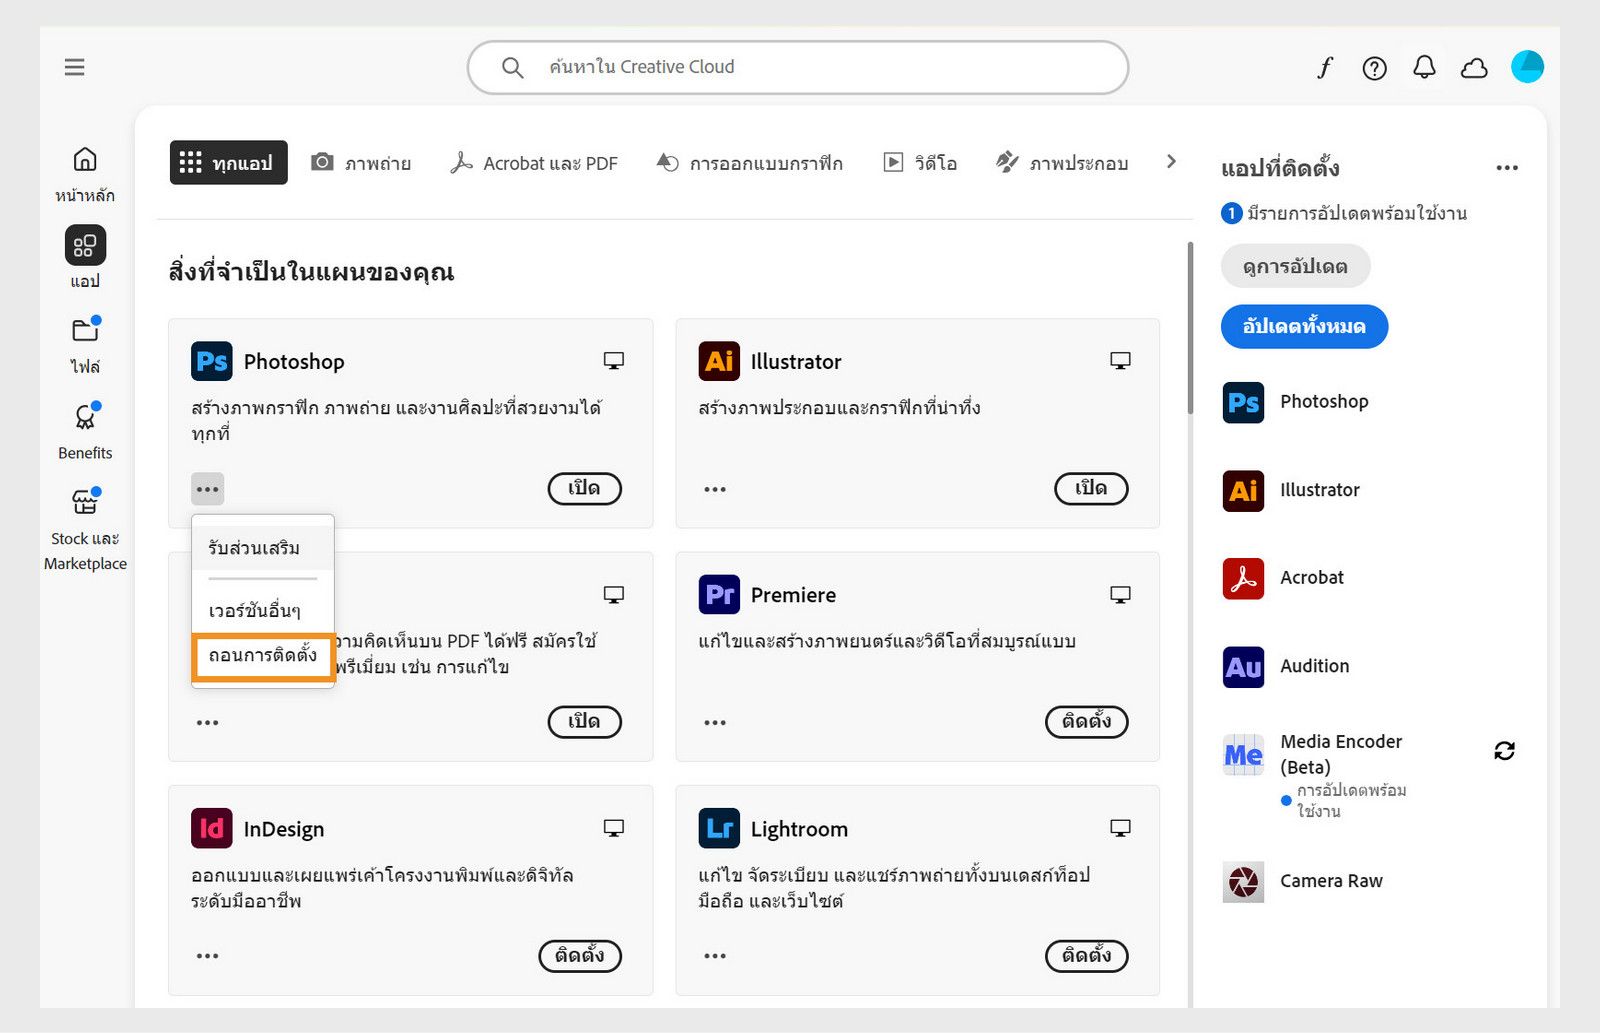Viewport: 1600px width, 1033px height.
Task: Open Photoshop from its Ps card icon
Action: (211, 361)
